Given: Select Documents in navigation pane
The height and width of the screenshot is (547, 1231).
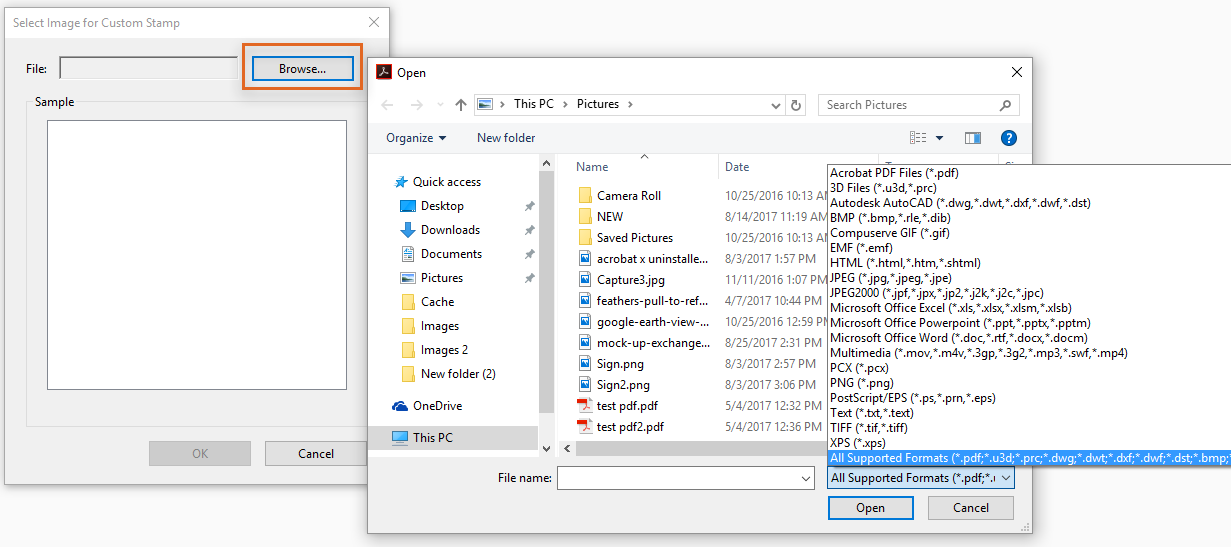Looking at the screenshot, I should (451, 254).
